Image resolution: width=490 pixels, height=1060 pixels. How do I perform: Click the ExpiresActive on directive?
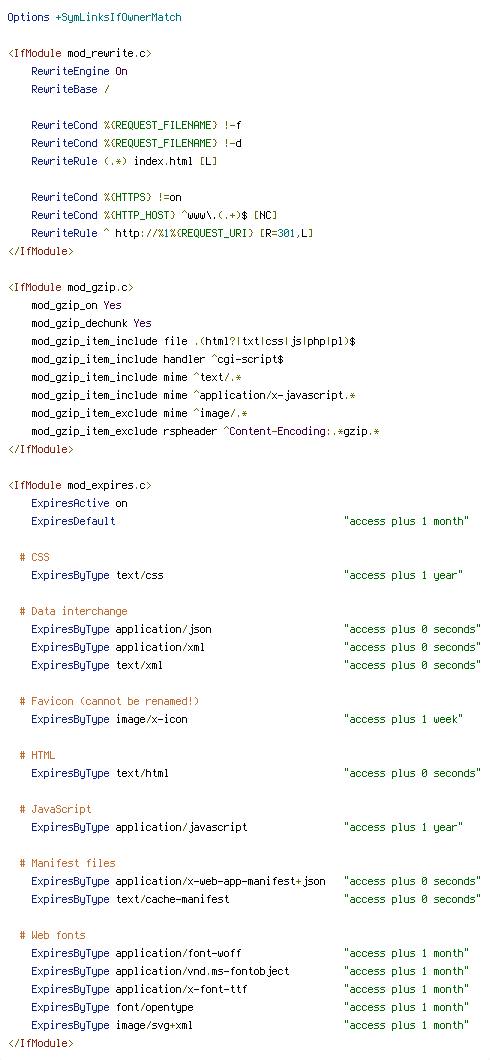(79, 504)
